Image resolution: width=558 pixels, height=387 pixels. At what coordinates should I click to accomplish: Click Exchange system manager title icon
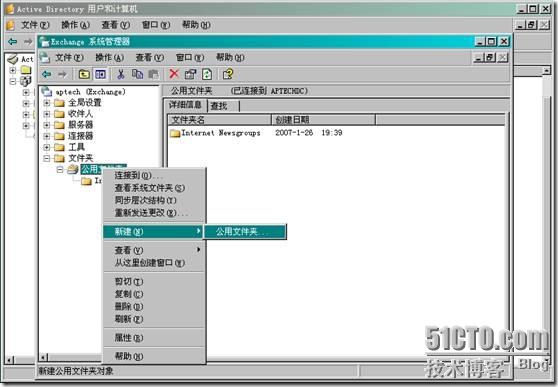(44, 42)
